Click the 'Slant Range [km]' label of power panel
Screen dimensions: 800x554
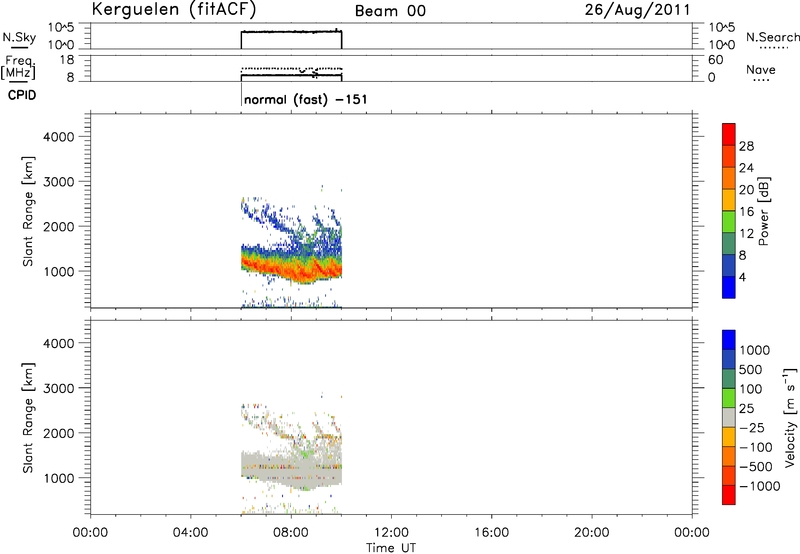[28, 211]
